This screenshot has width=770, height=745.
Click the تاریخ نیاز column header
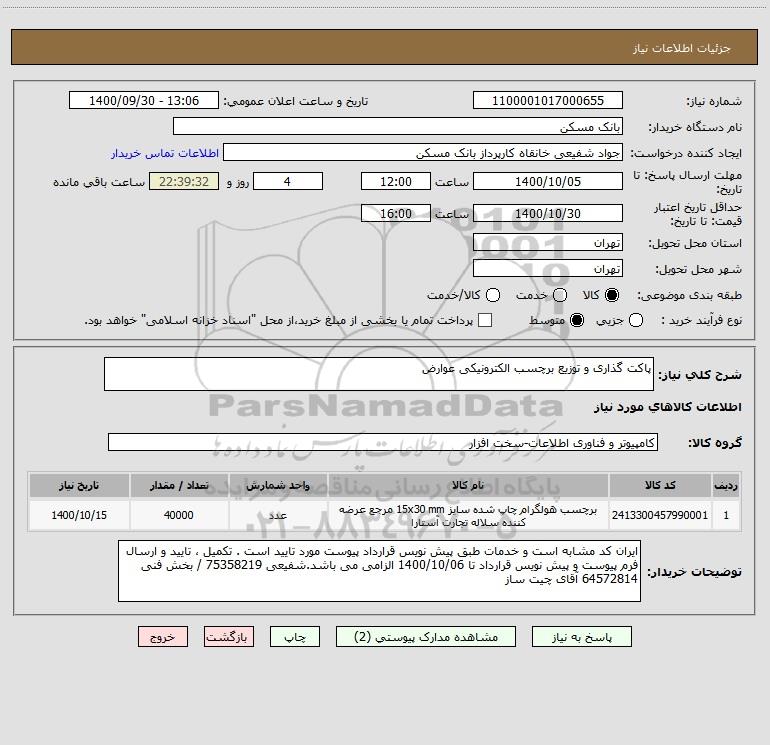click(x=79, y=485)
